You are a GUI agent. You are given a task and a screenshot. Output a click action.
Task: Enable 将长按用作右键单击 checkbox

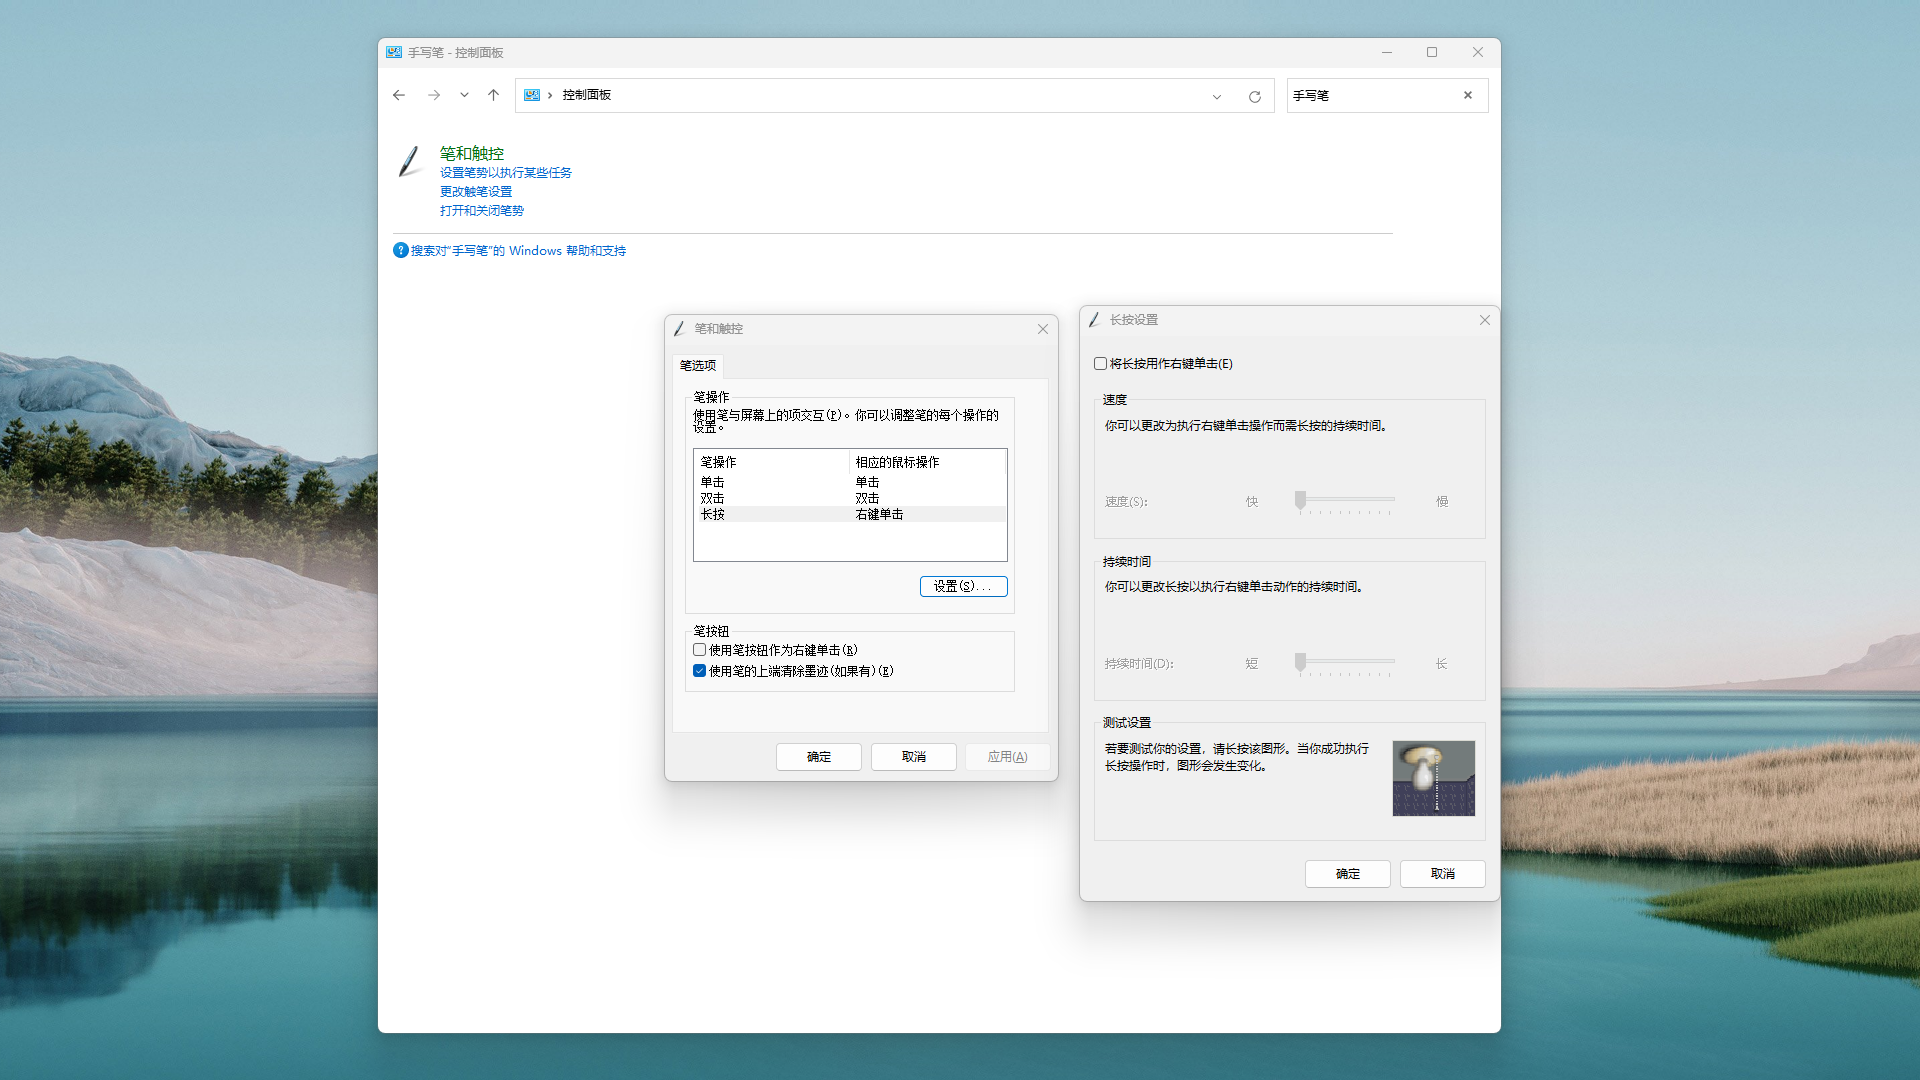click(x=1101, y=364)
